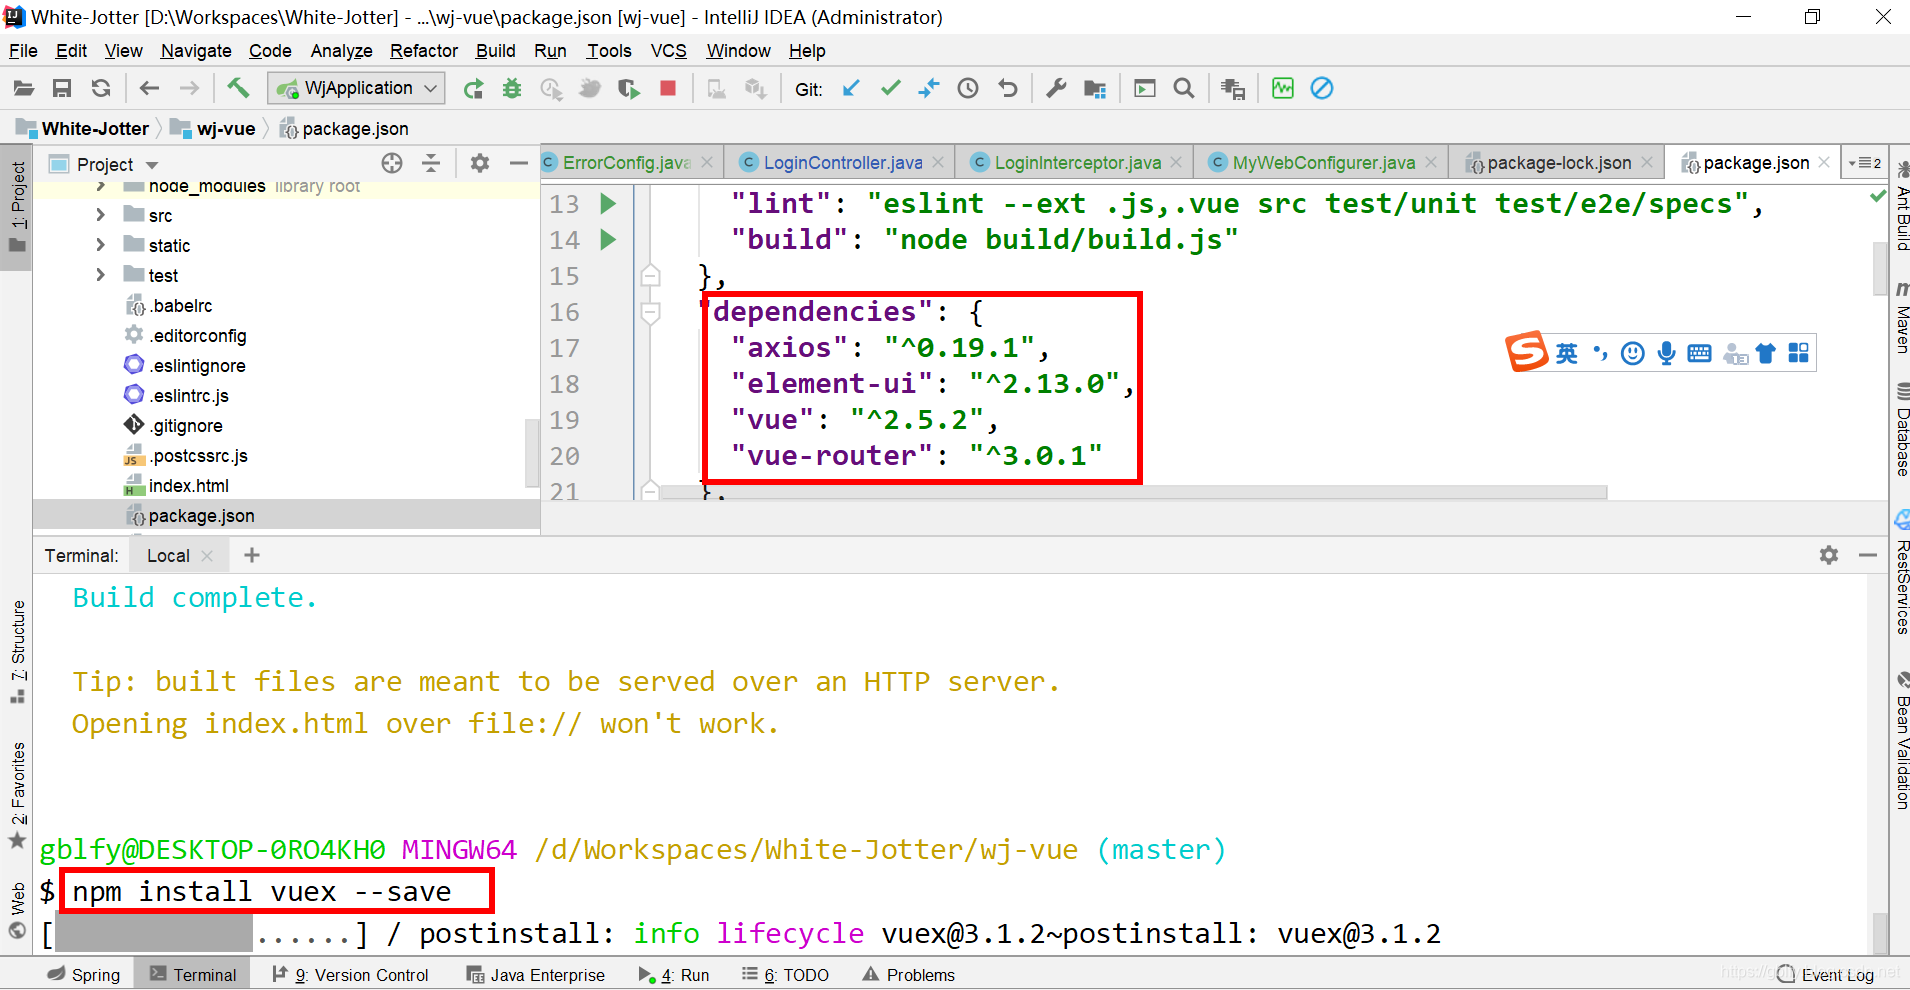The width and height of the screenshot is (1910, 990).
Task: Open the Refactor menu
Action: [424, 51]
